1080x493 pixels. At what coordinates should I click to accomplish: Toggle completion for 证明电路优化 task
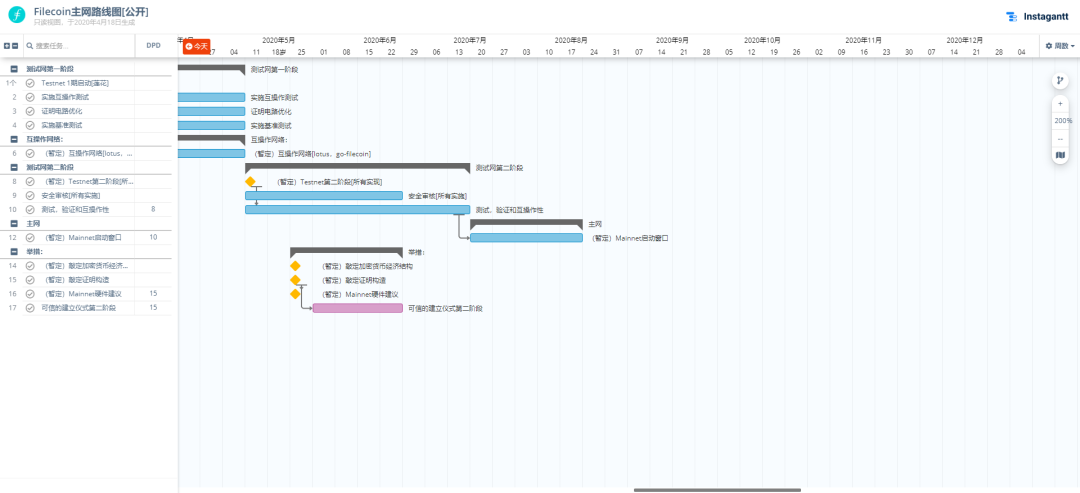coord(30,111)
